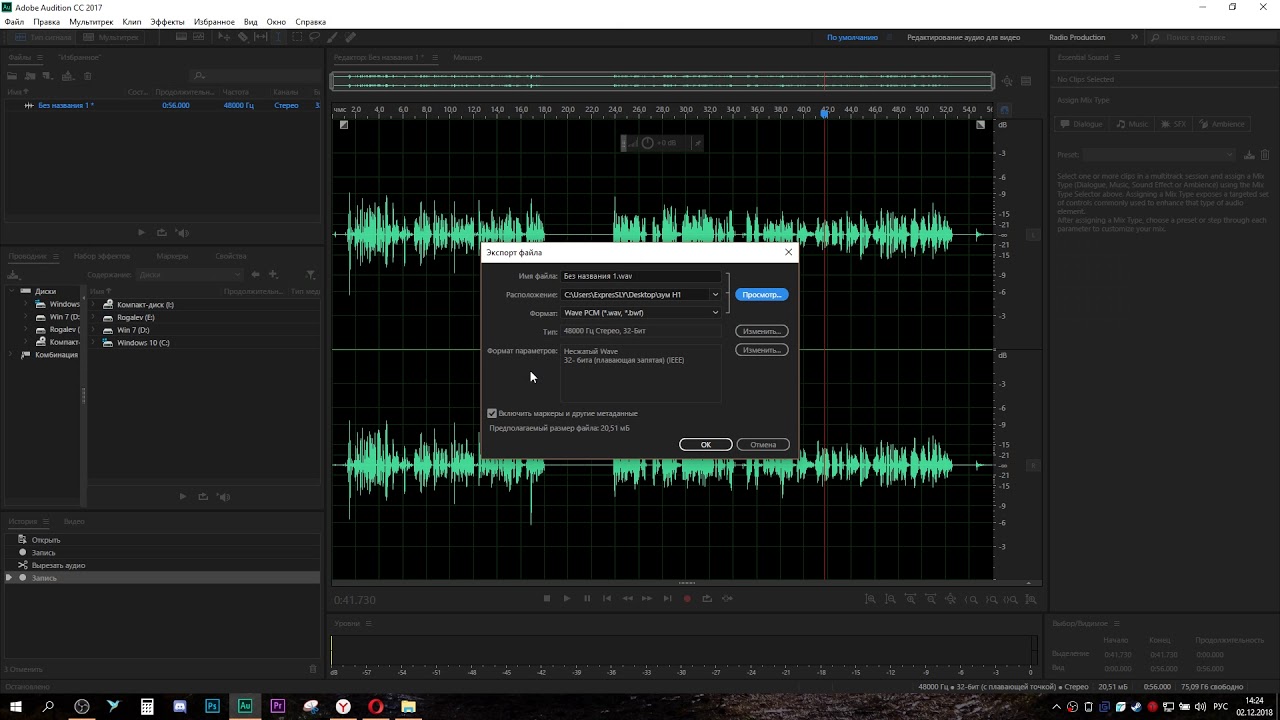Click the HUD volume knob on waveform
1280x720 pixels.
(x=647, y=143)
